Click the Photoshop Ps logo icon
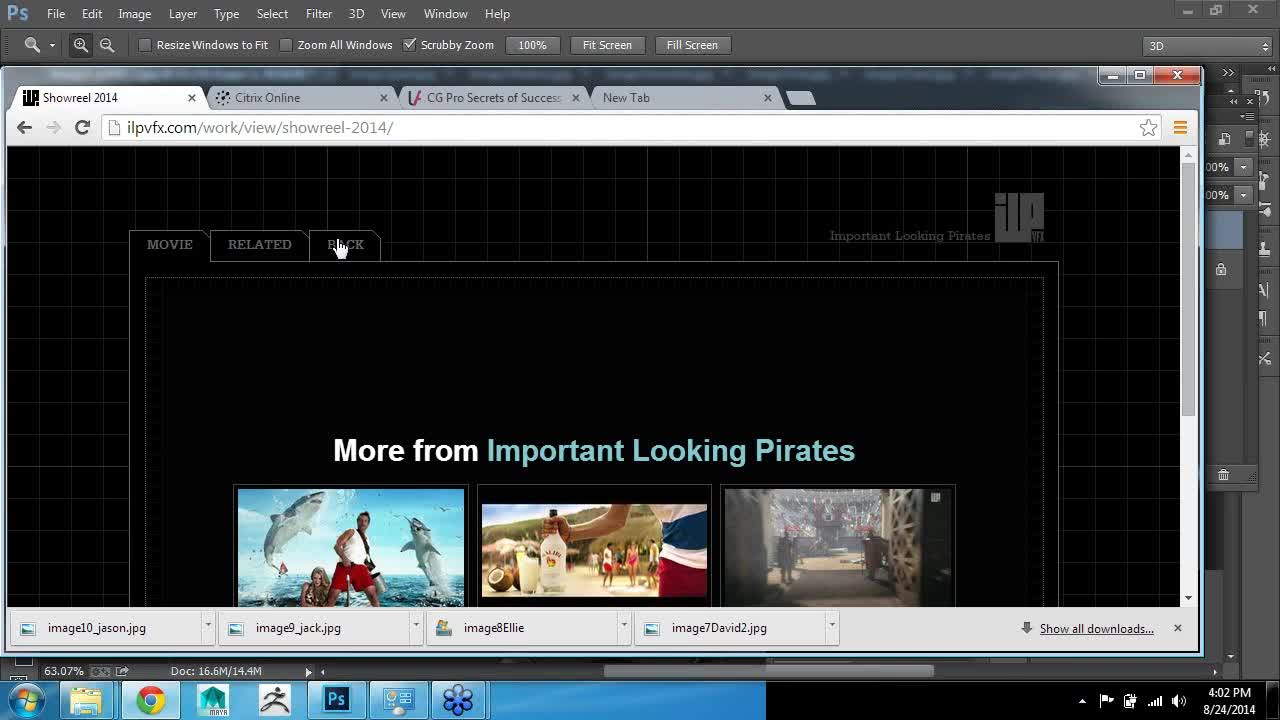 [x=18, y=13]
